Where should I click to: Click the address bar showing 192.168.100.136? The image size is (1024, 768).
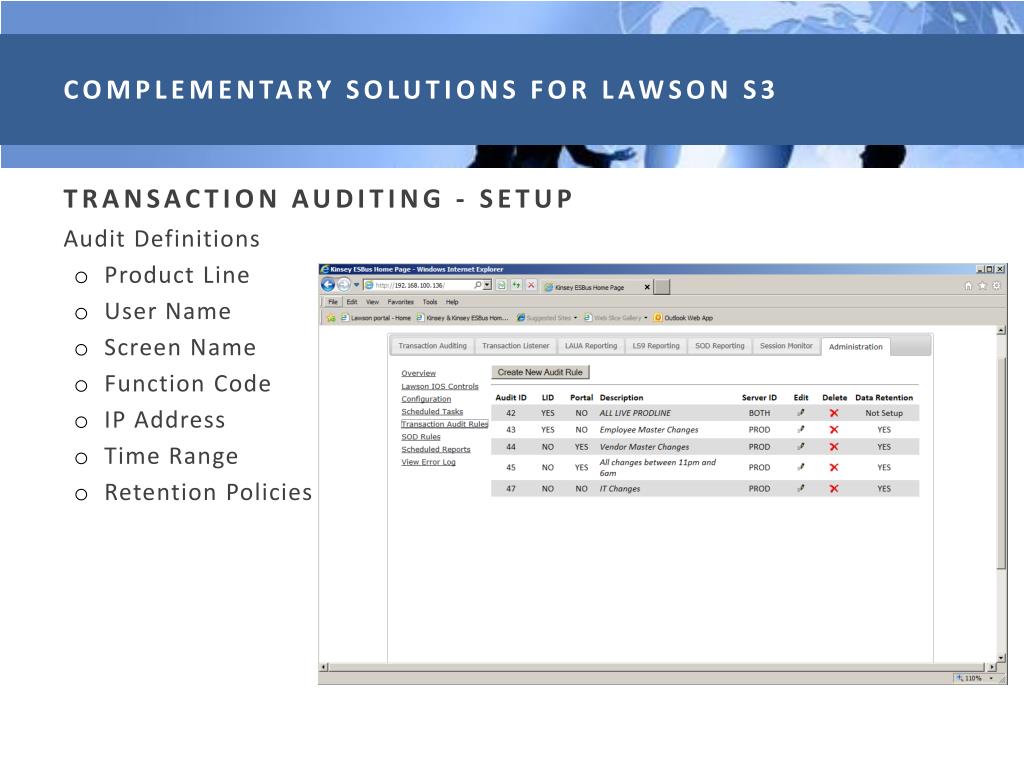[423, 285]
